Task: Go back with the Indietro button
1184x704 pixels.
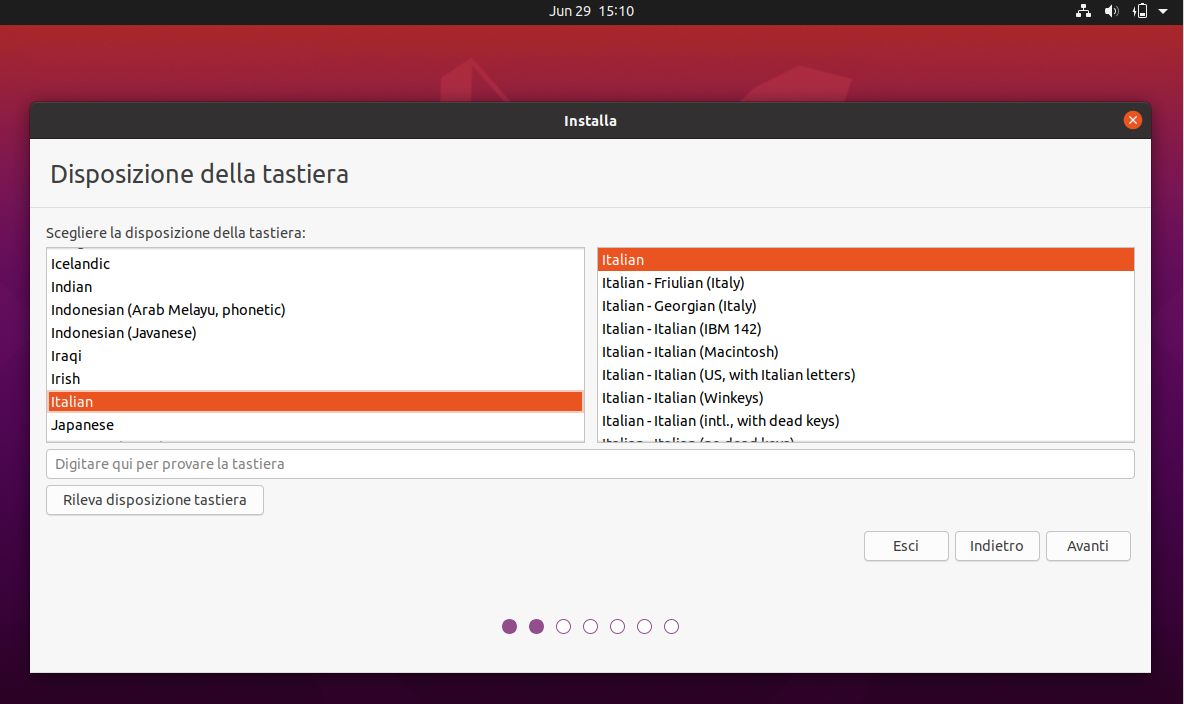Action: pos(997,546)
